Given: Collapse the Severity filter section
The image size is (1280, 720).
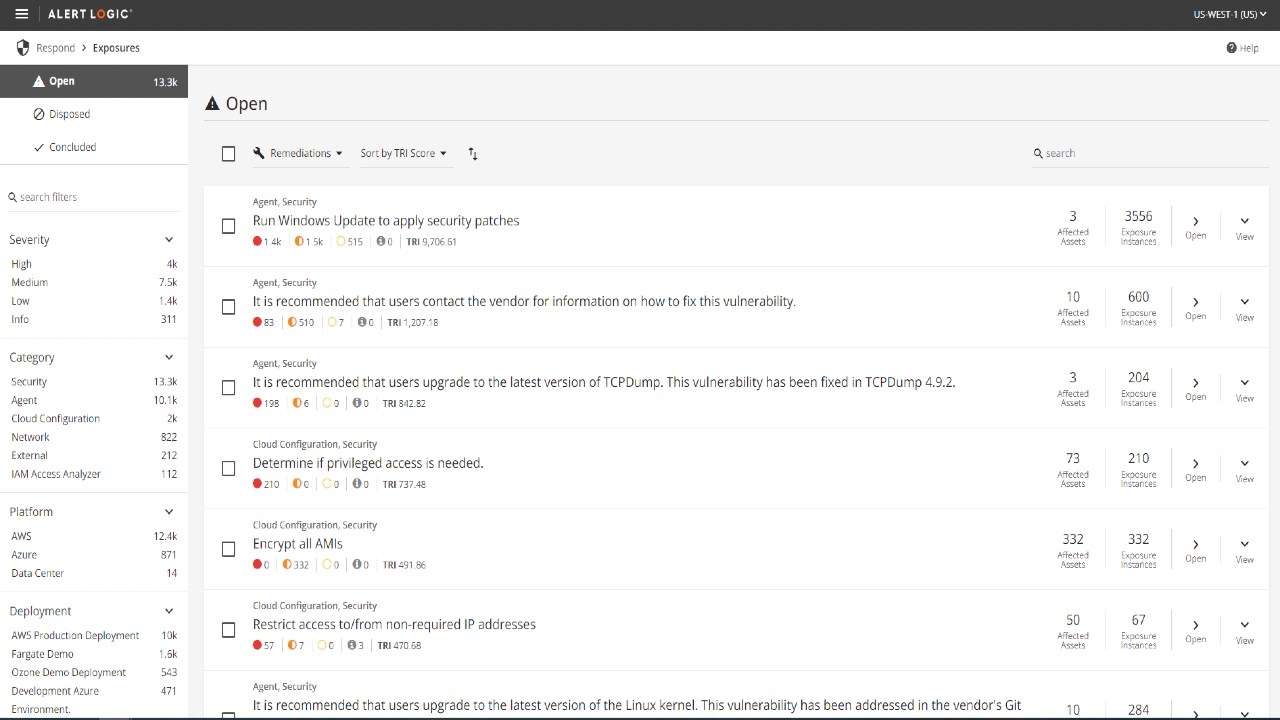Looking at the screenshot, I should pos(169,240).
